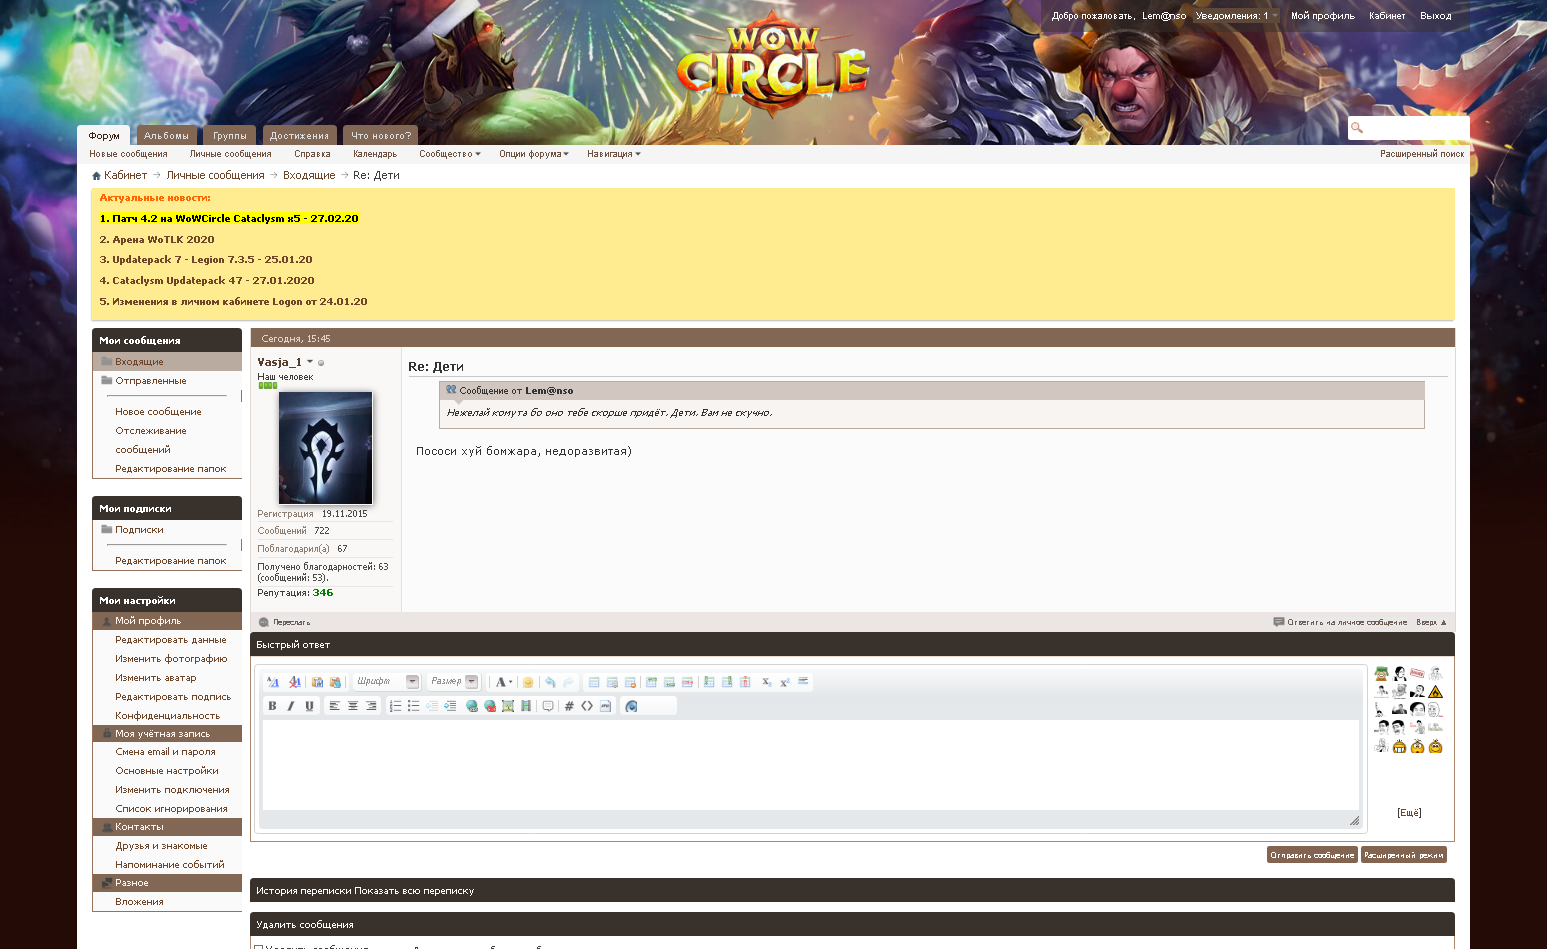This screenshot has height=949, width=1562.
Task: Click the Undo arrow in the editor
Action: [x=550, y=682]
